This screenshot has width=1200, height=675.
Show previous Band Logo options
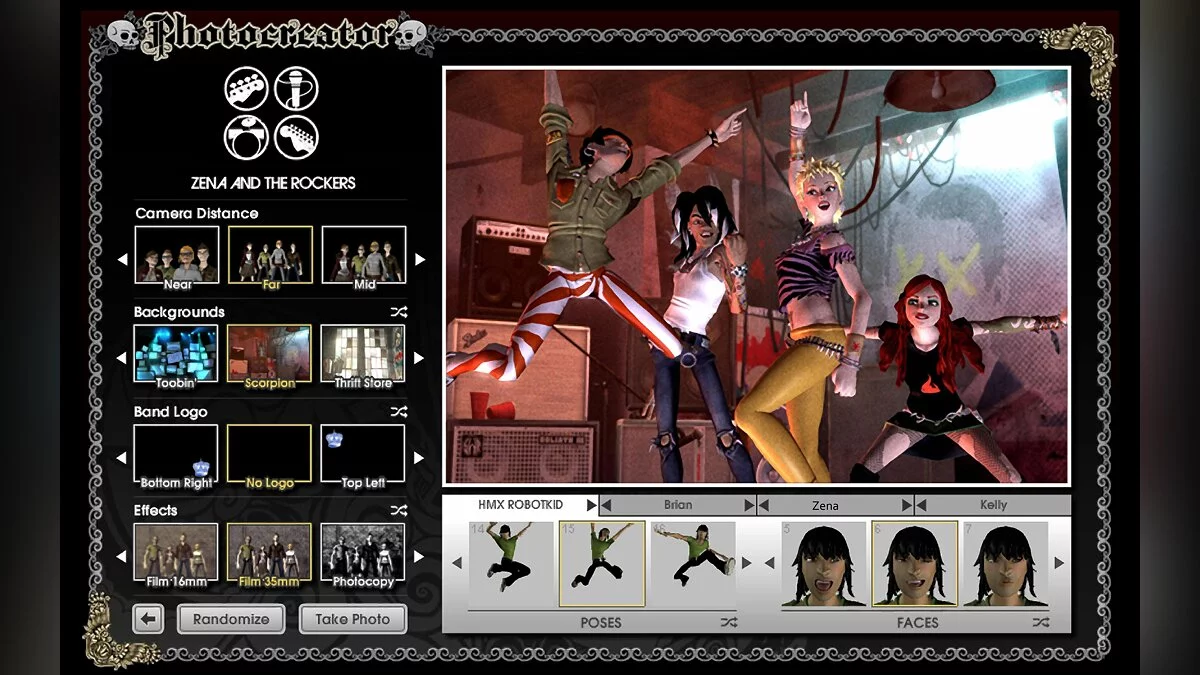click(x=123, y=458)
